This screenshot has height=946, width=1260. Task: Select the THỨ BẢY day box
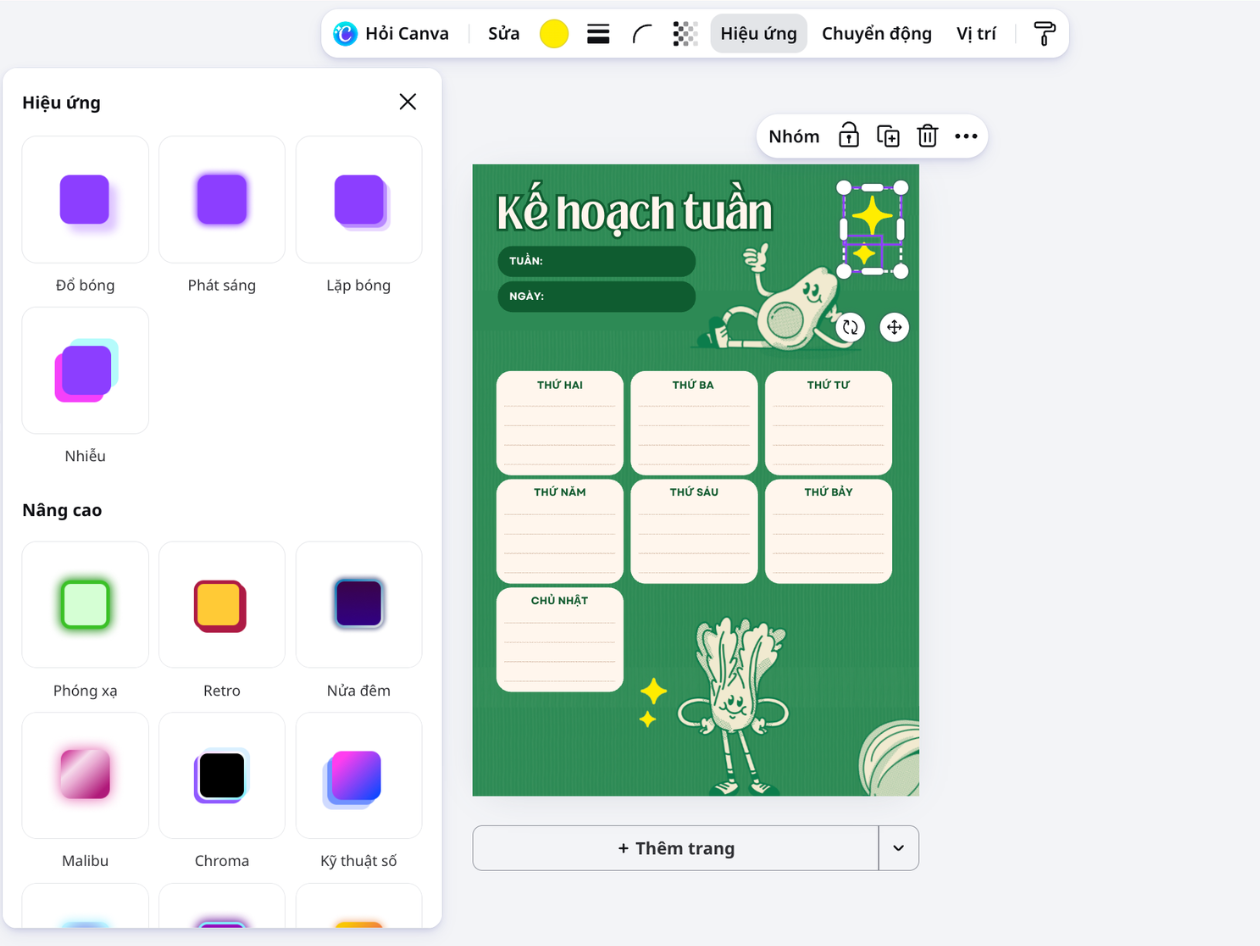click(x=828, y=531)
